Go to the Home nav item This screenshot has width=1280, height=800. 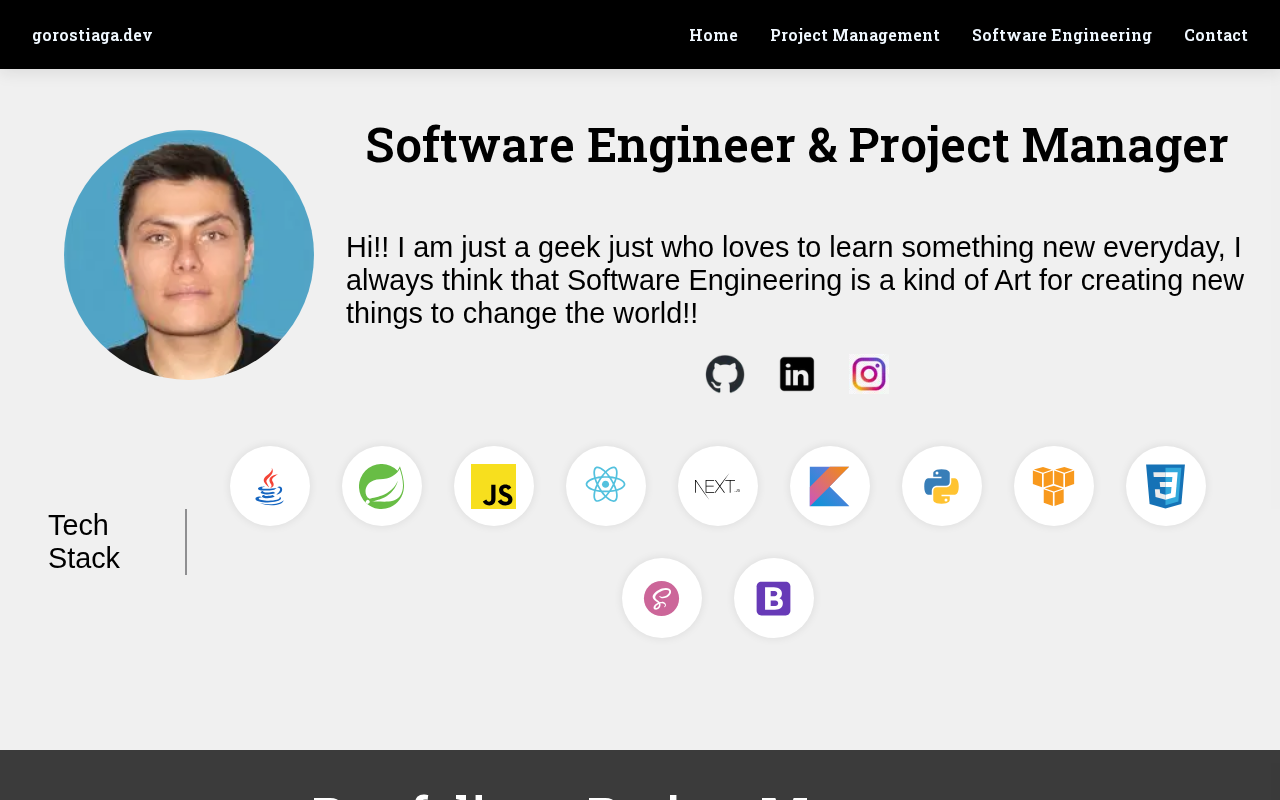[714, 35]
